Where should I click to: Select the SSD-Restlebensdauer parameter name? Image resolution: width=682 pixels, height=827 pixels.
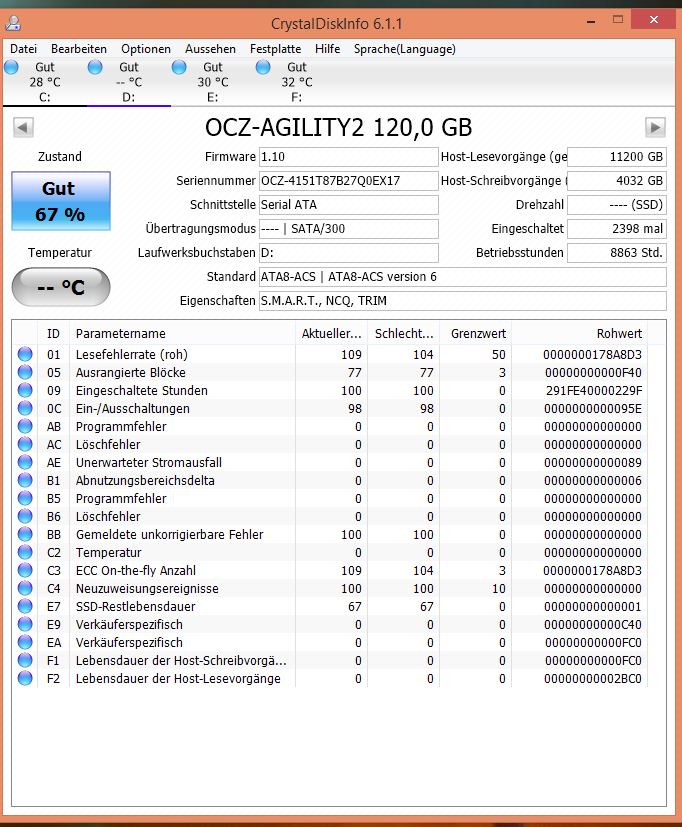coord(136,607)
